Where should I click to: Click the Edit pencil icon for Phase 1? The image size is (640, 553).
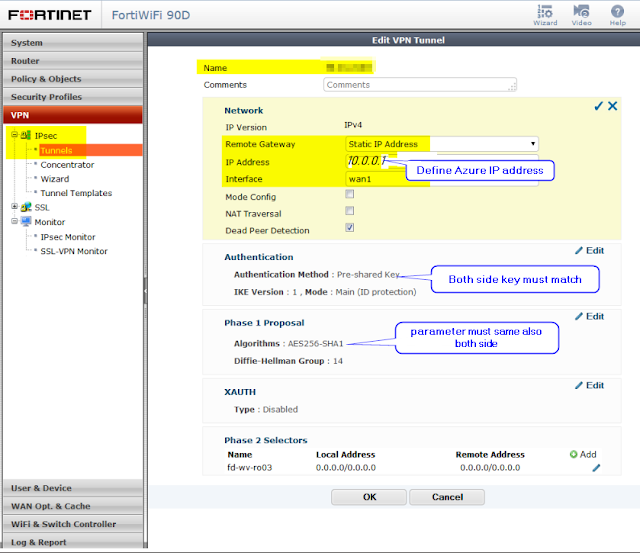(579, 316)
